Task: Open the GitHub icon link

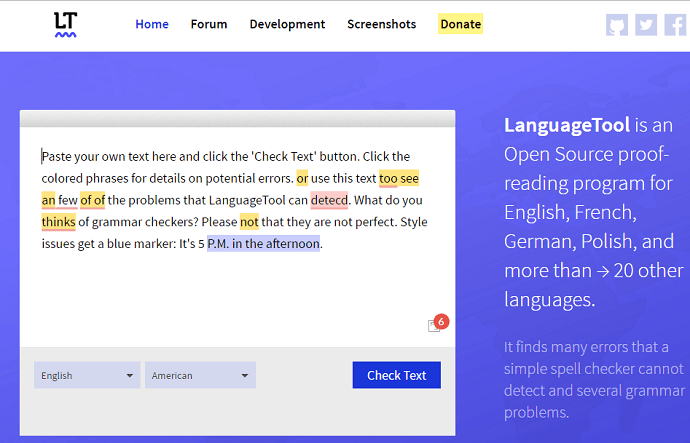Action: pos(617,25)
